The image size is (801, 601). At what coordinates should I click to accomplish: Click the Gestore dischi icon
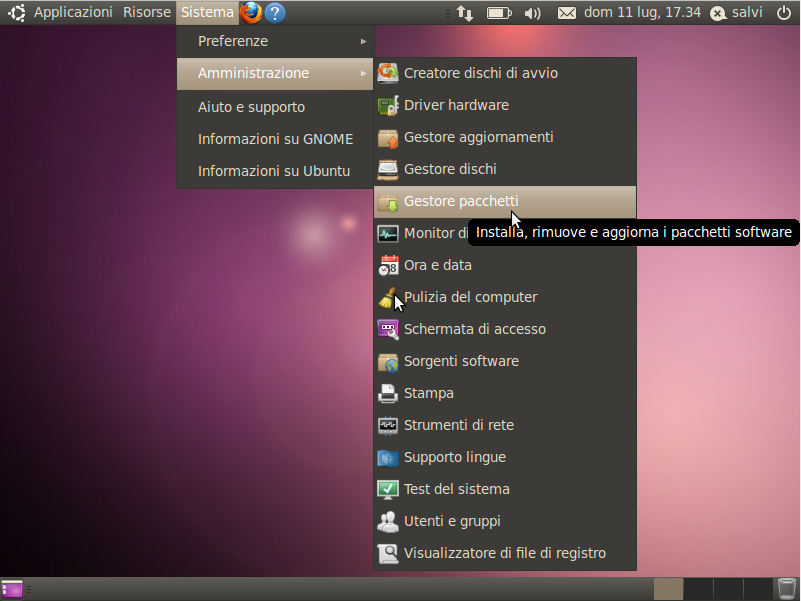click(388, 170)
